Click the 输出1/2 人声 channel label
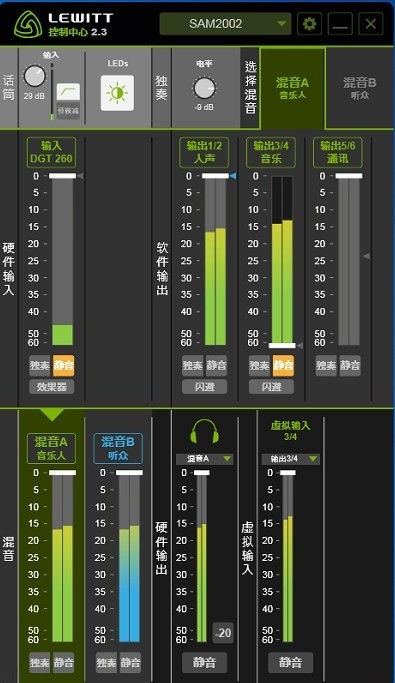The image size is (395, 683). (204, 152)
